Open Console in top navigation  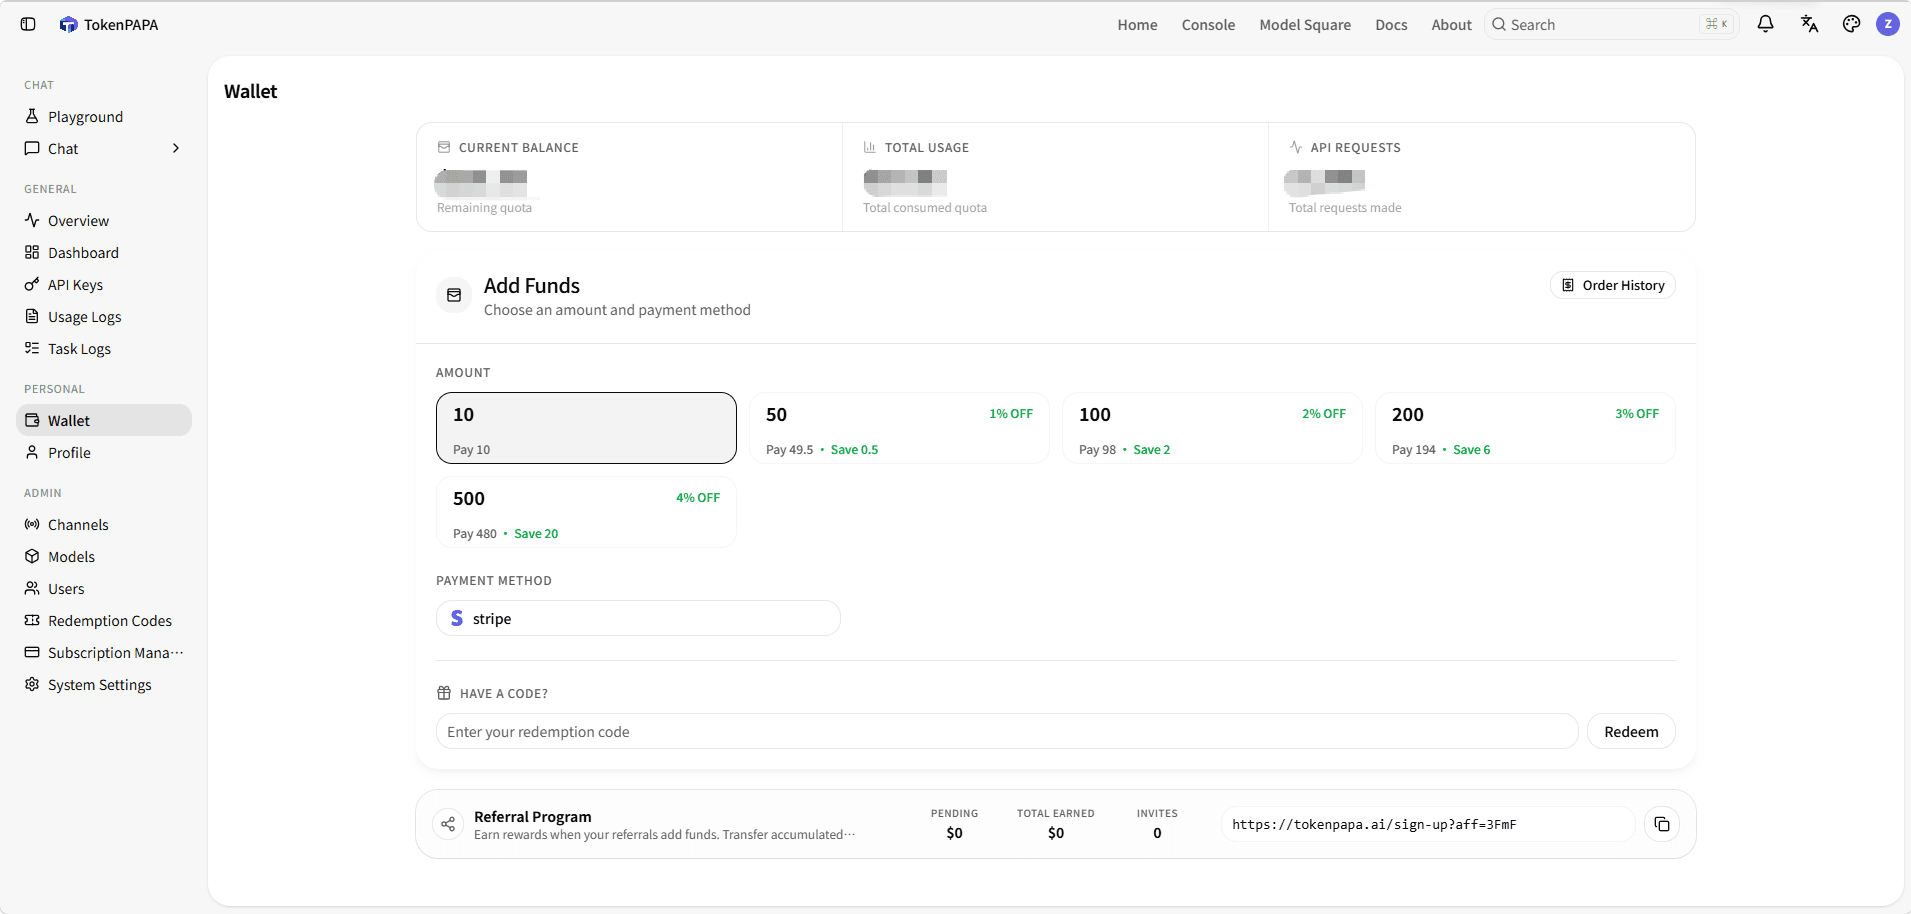1208,25
